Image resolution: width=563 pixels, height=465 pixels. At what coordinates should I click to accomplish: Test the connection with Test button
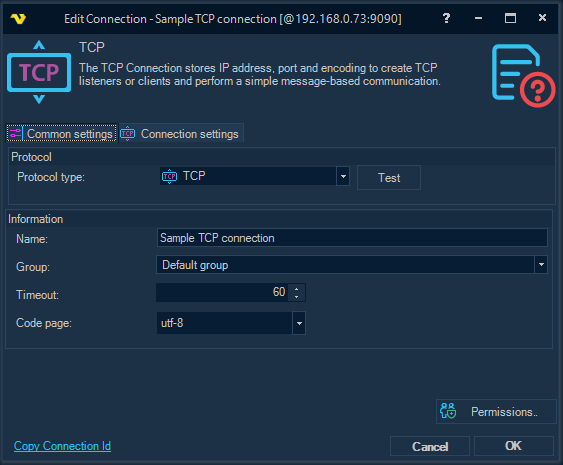click(x=389, y=177)
